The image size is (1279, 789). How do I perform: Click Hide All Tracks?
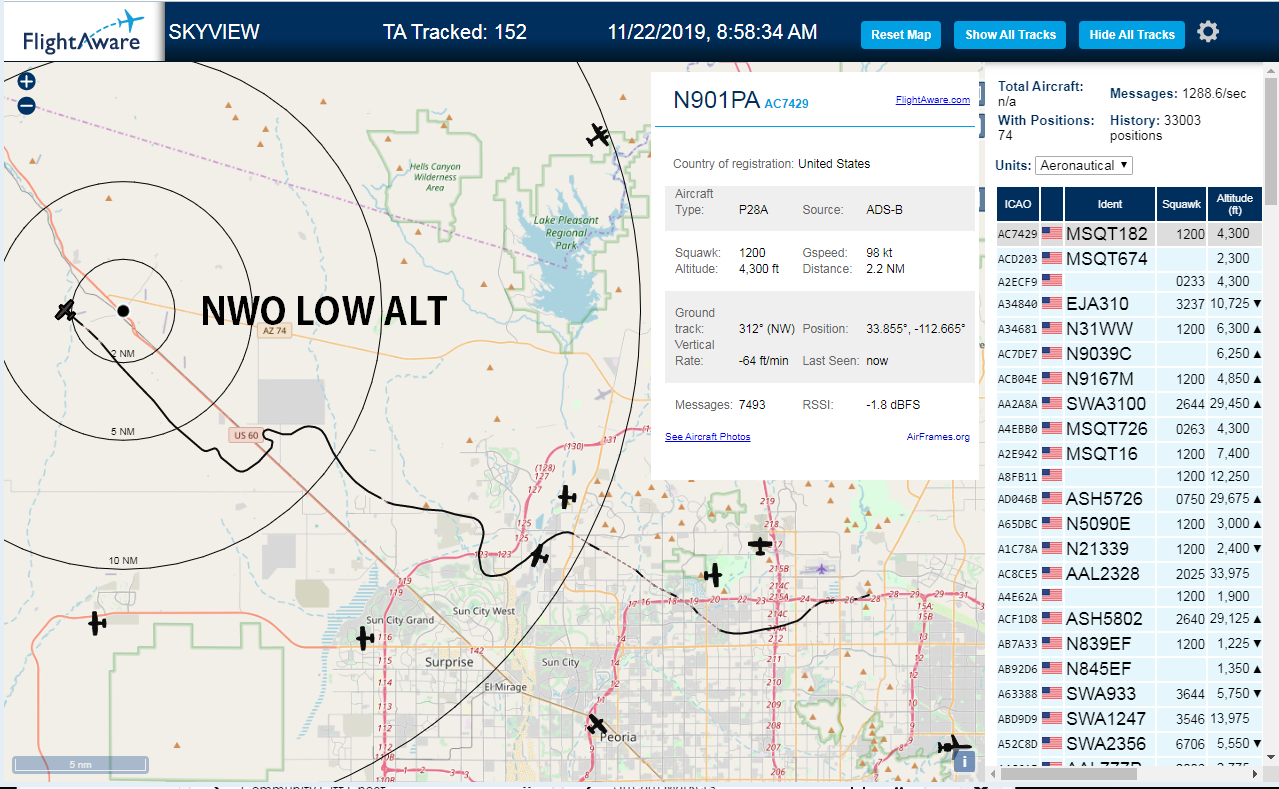point(1132,34)
